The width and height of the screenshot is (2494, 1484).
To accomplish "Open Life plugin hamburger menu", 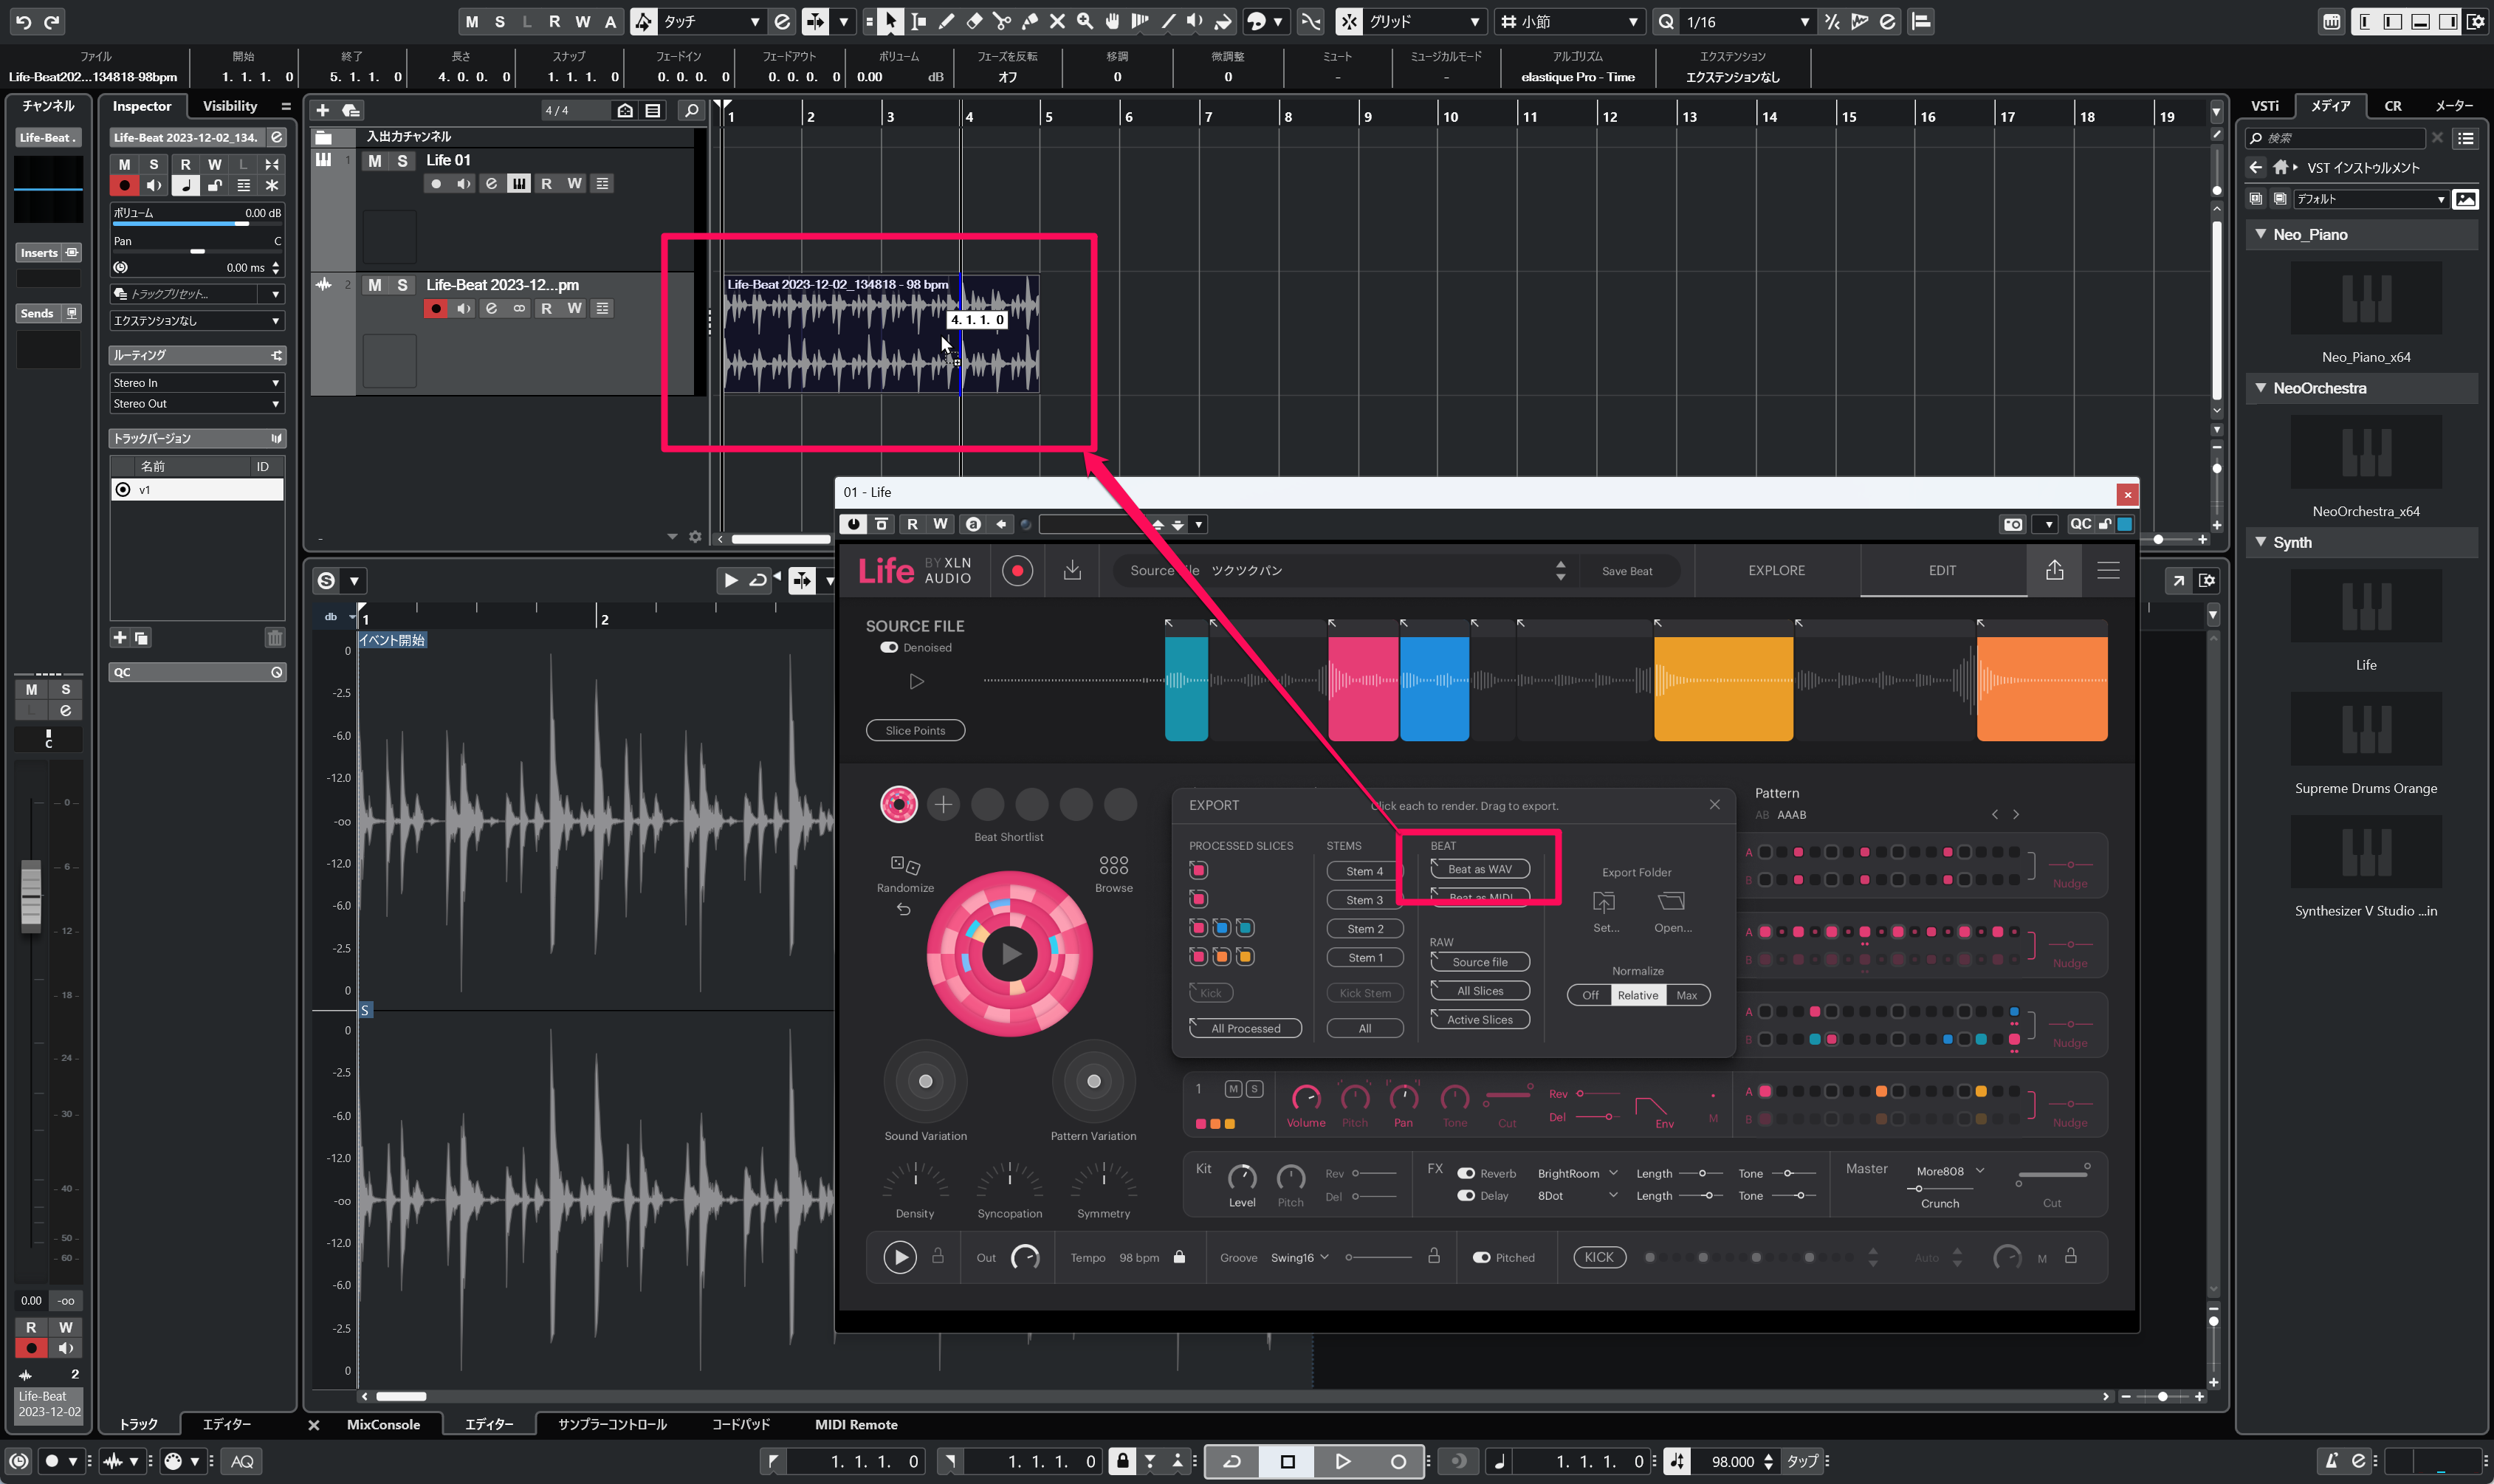I will click(2108, 570).
